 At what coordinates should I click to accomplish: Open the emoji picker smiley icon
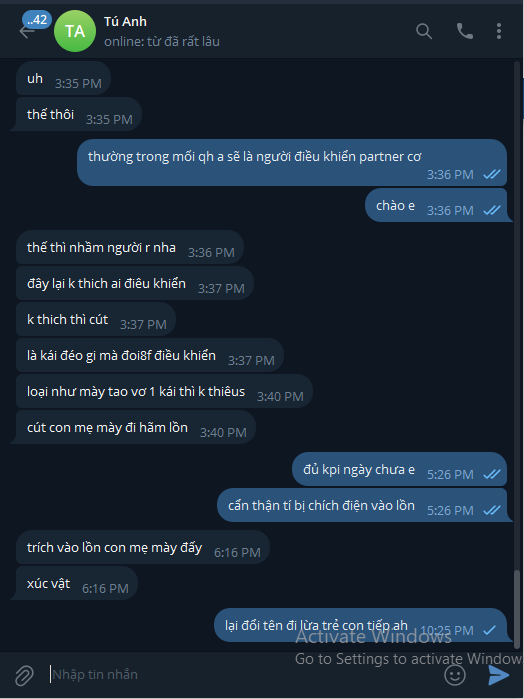tap(455, 675)
